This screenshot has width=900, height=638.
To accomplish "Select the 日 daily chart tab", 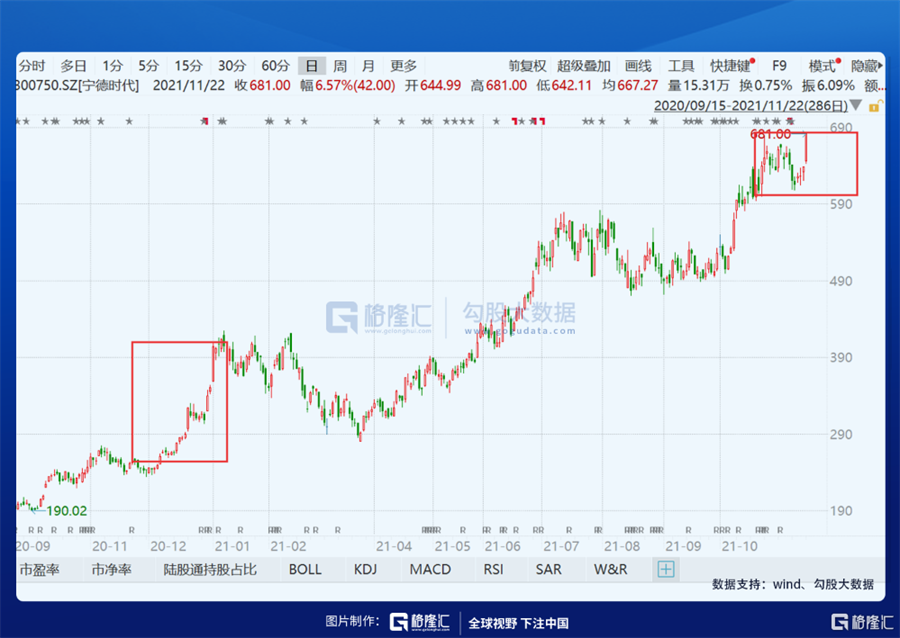I will [312, 66].
